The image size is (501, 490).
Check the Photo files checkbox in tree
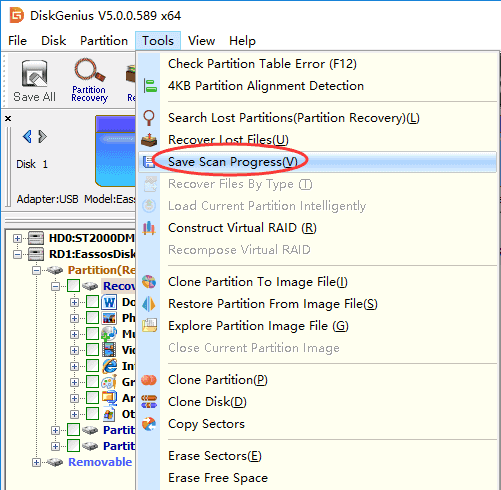92,318
